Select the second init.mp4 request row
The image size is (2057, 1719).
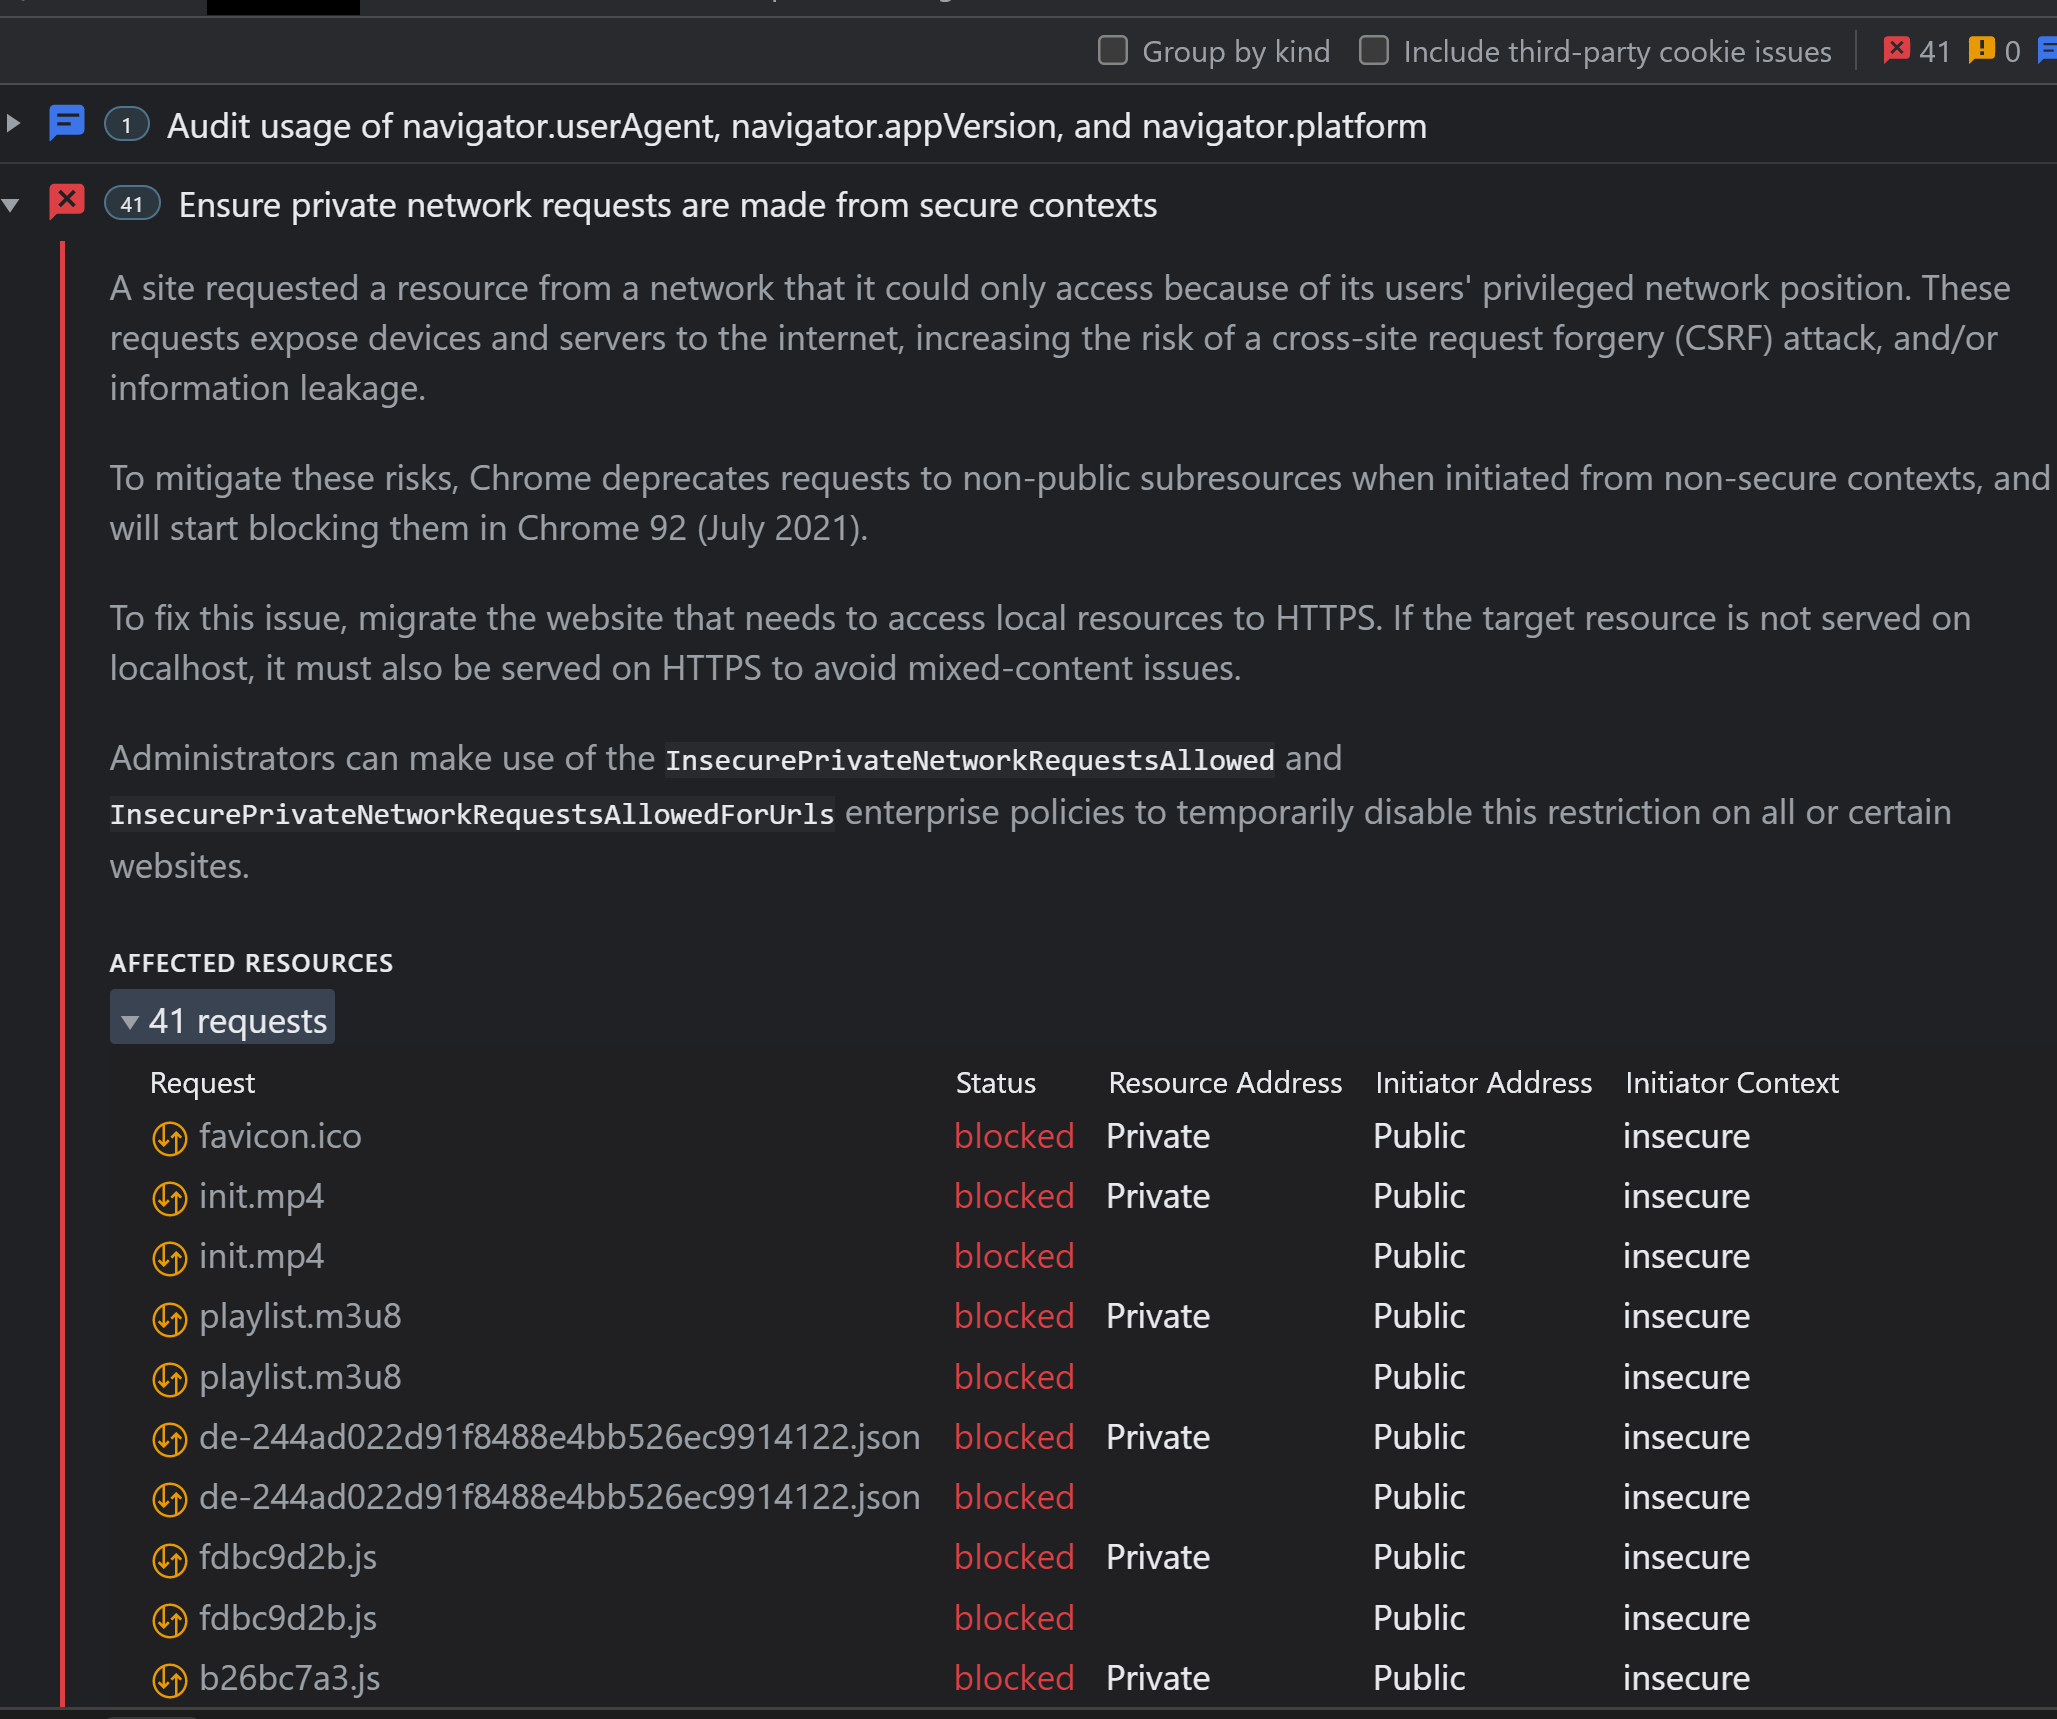tap(261, 1257)
